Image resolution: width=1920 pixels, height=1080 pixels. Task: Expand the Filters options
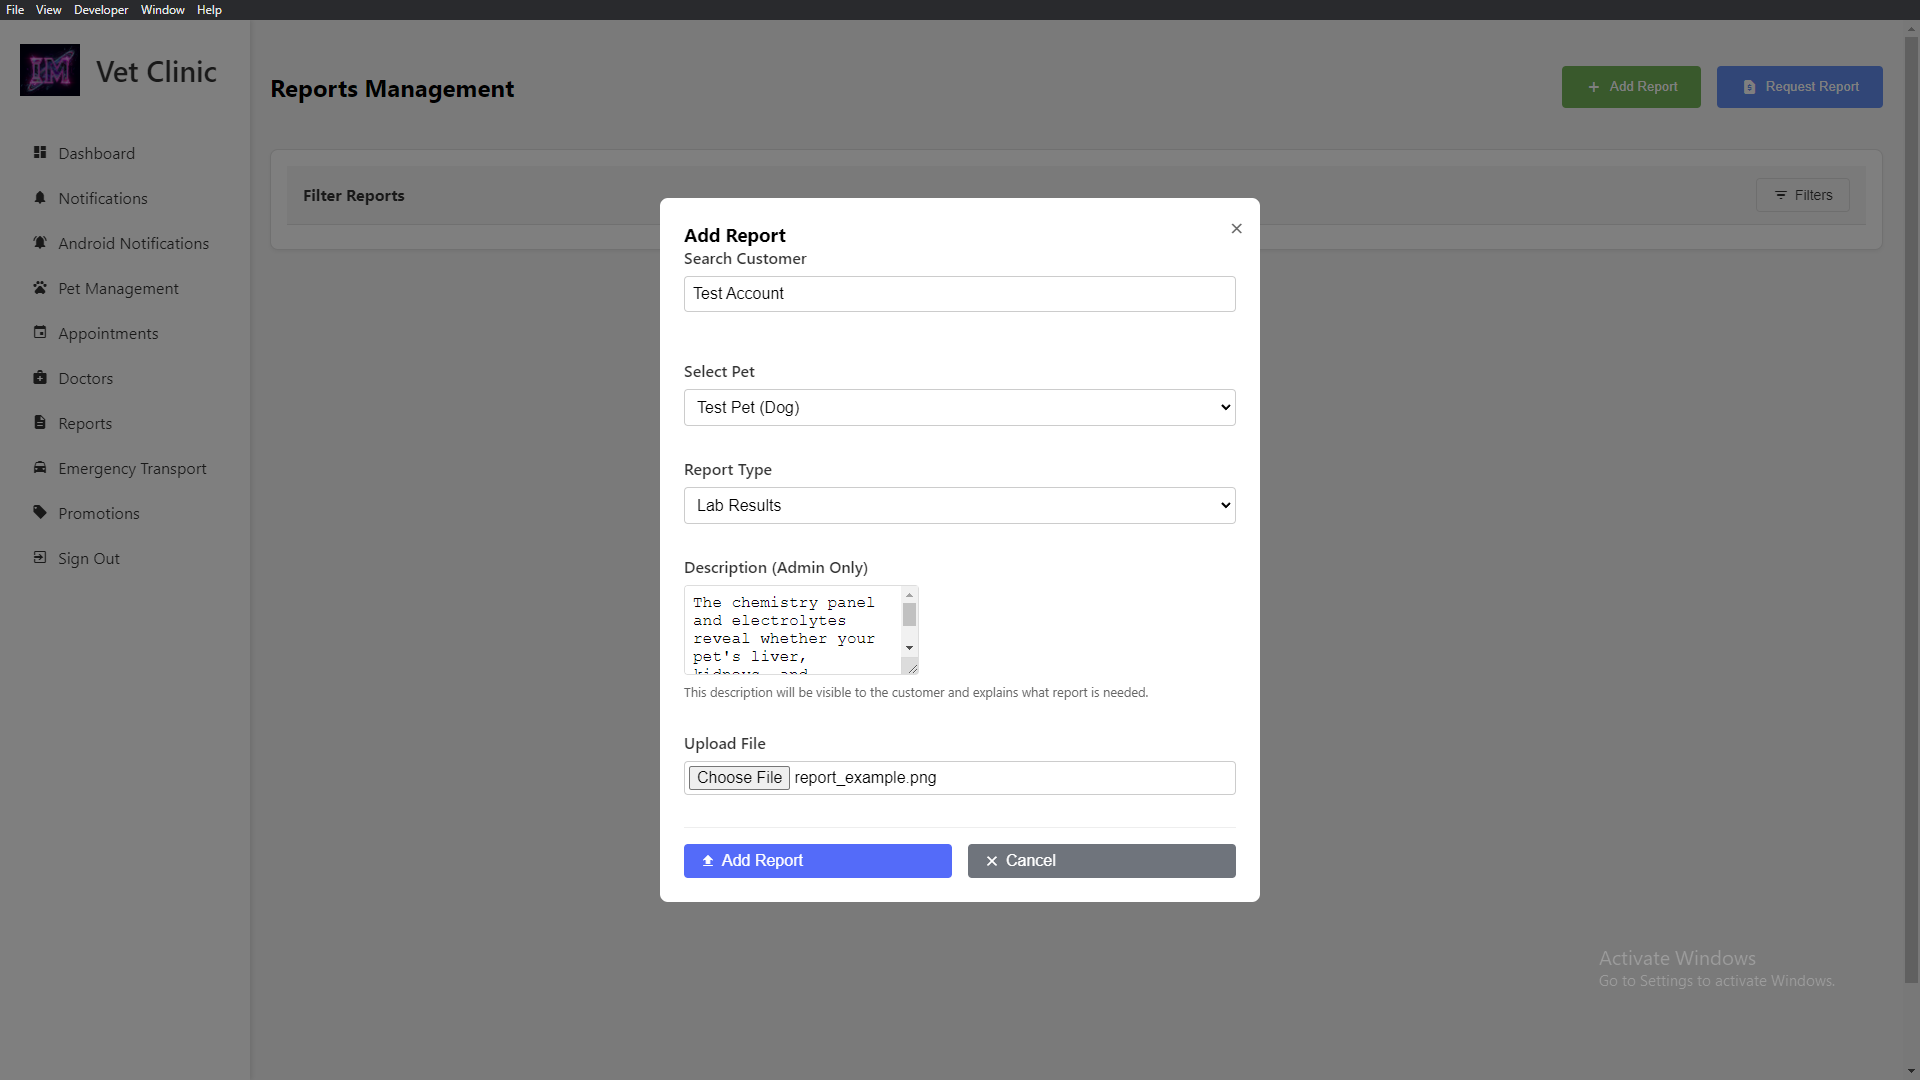click(1802, 195)
